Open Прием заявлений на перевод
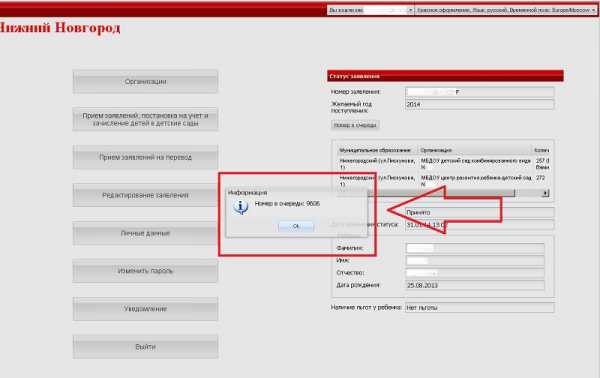 coord(145,157)
